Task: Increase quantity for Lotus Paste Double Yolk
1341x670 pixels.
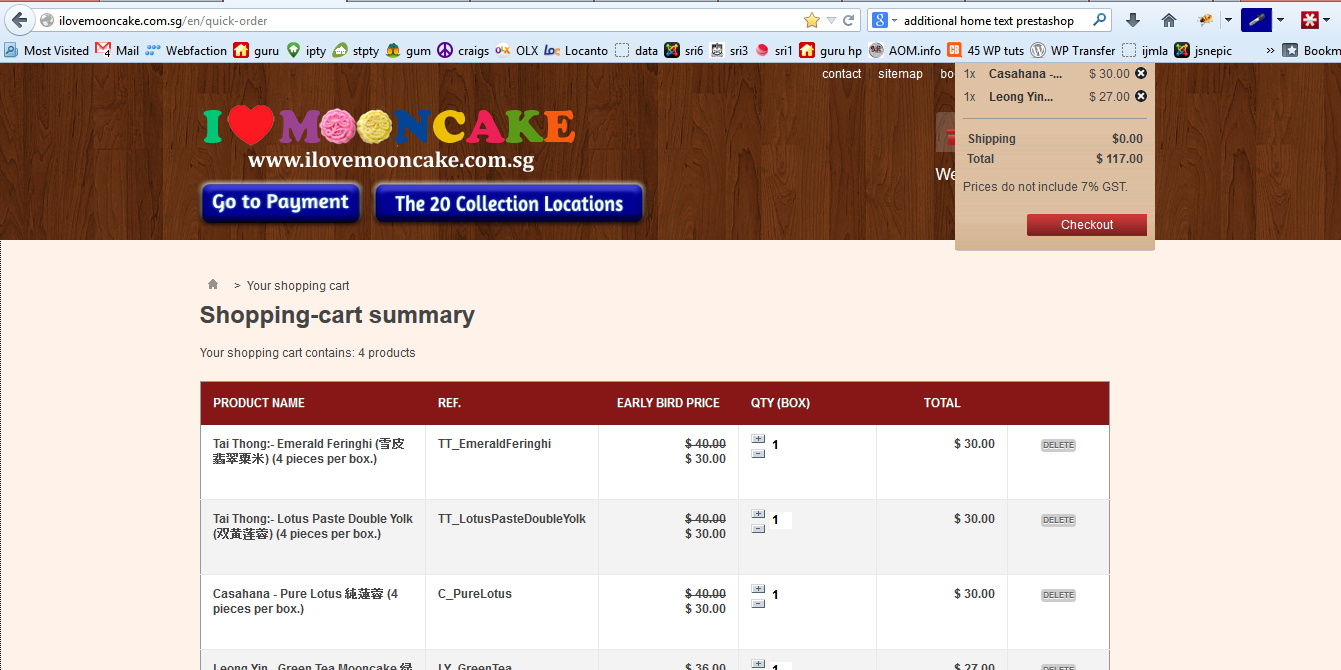Action: (758, 514)
